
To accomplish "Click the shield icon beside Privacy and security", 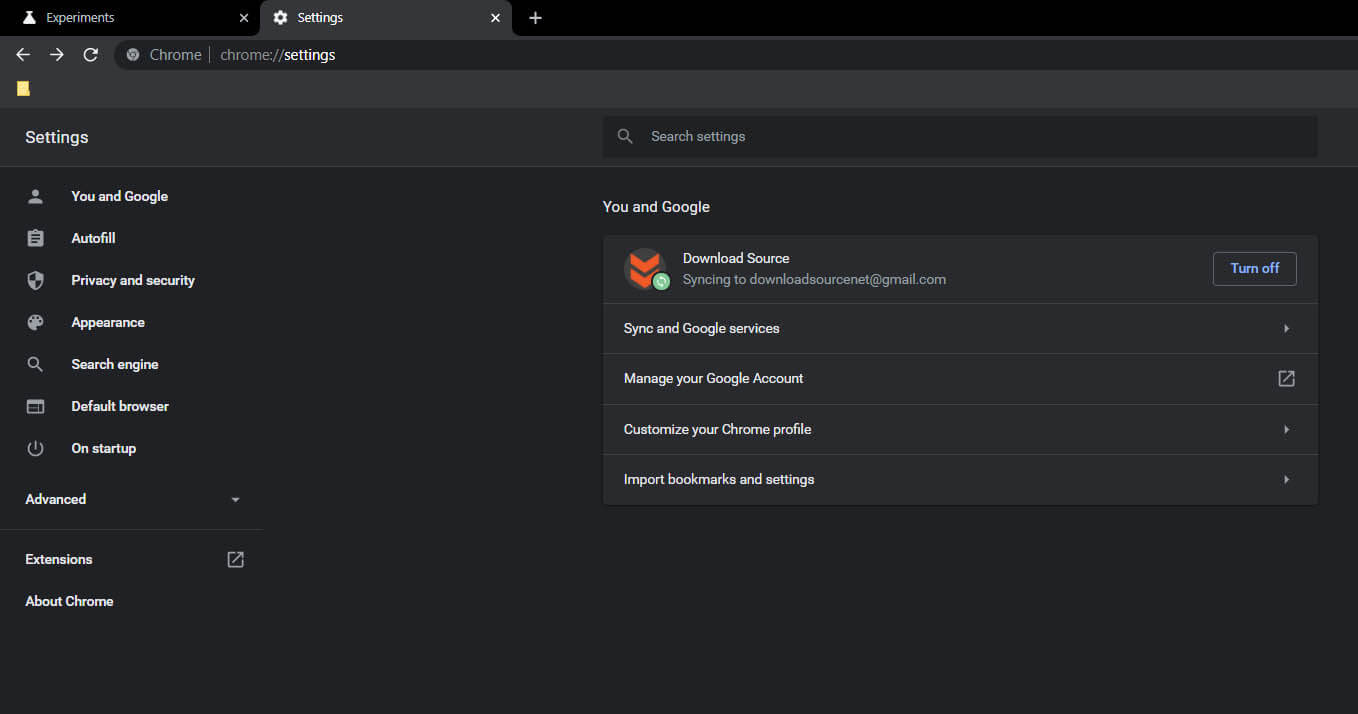I will 36,280.
